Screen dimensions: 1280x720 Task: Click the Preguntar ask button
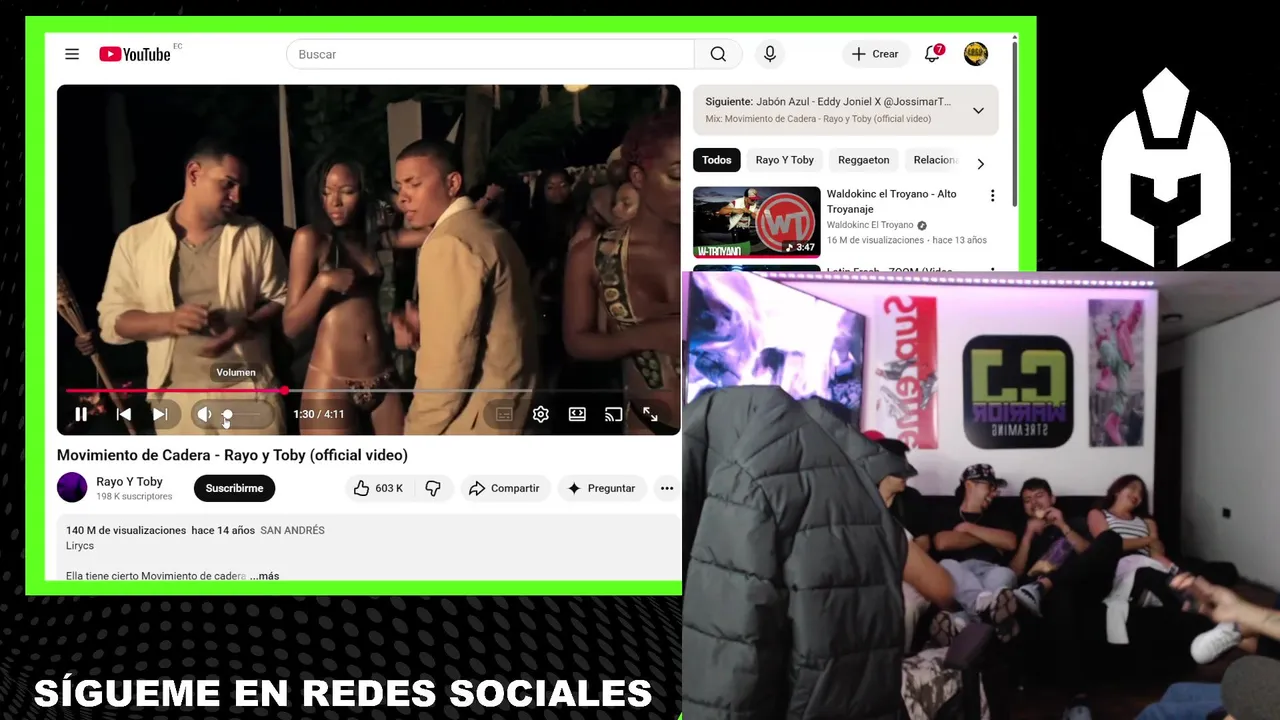[601, 488]
